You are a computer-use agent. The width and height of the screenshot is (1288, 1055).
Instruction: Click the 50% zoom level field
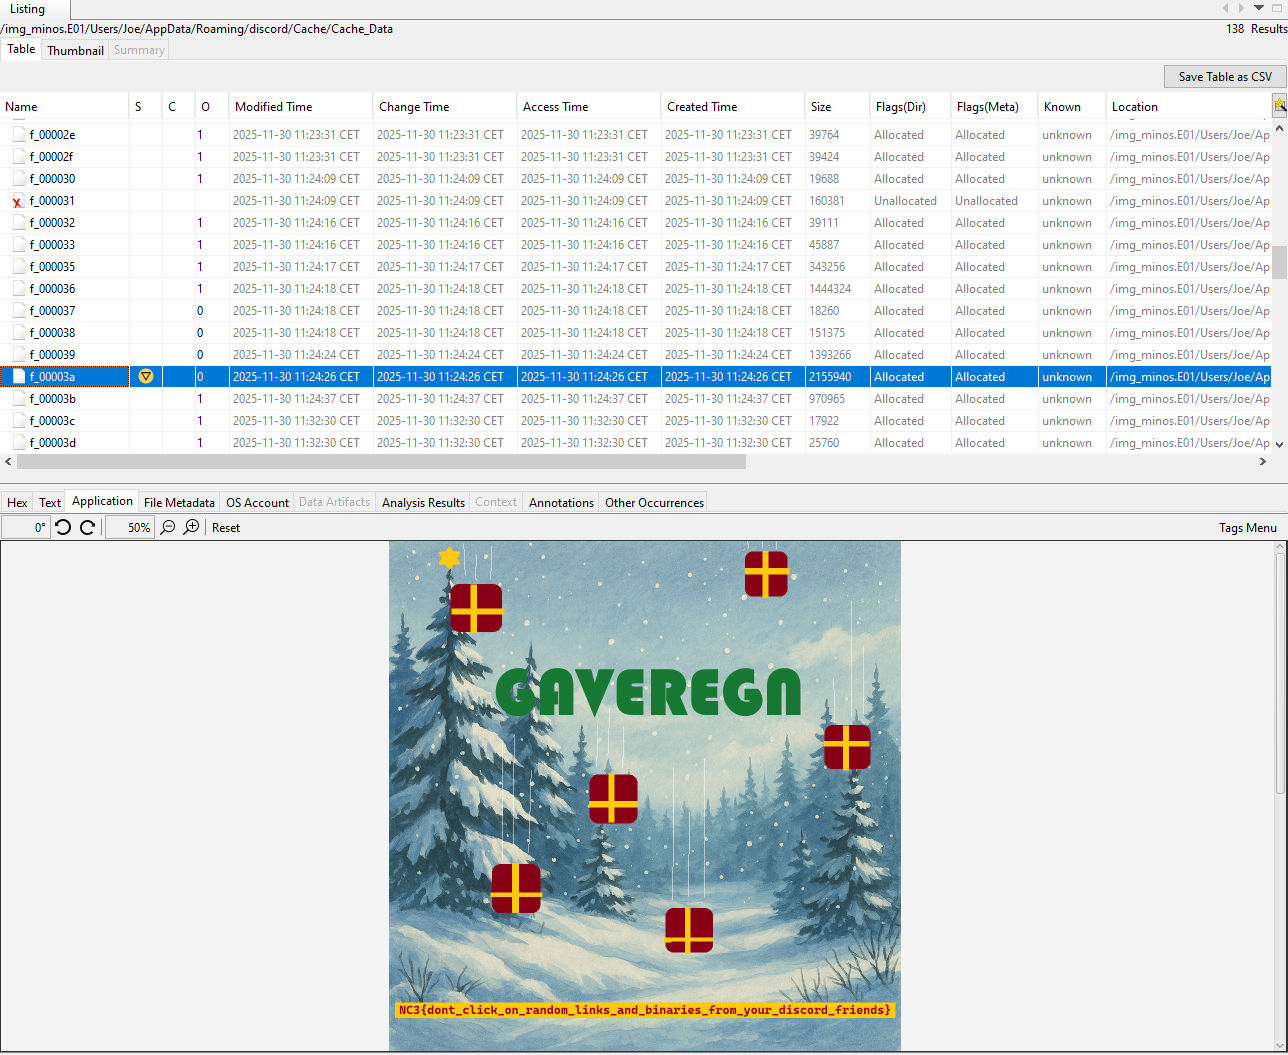pos(130,527)
